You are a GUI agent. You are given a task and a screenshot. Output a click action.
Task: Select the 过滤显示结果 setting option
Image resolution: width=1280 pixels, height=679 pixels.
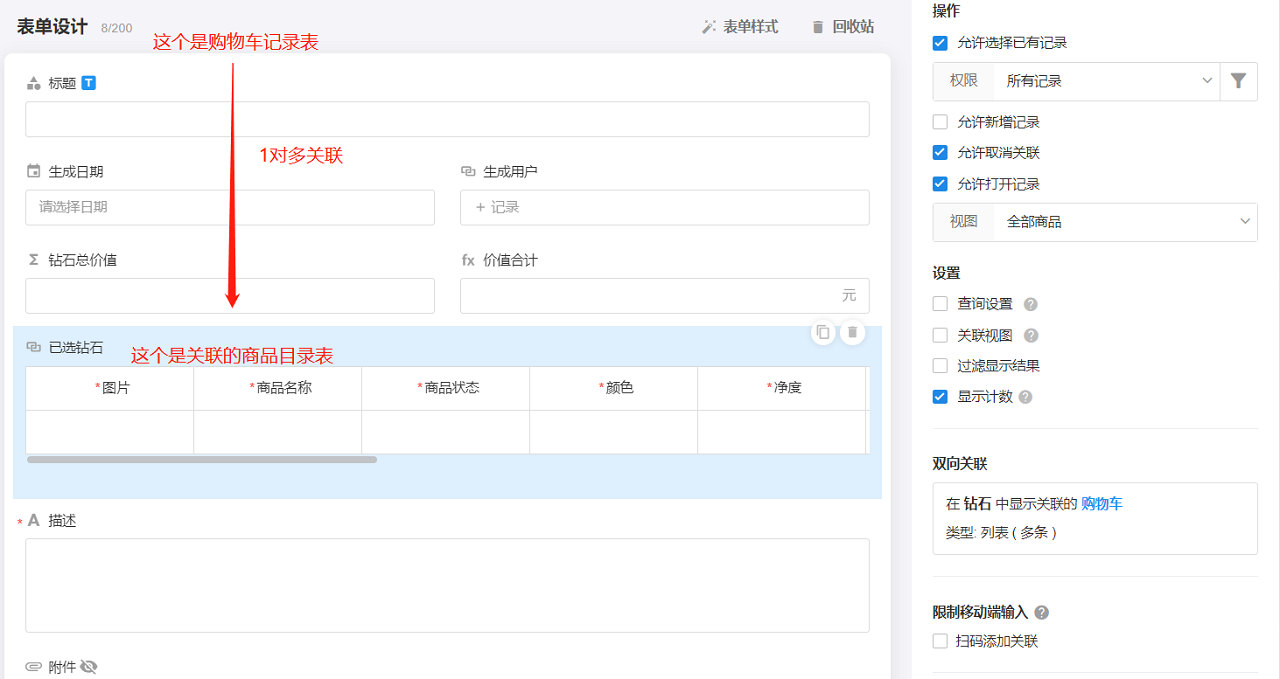(x=938, y=365)
